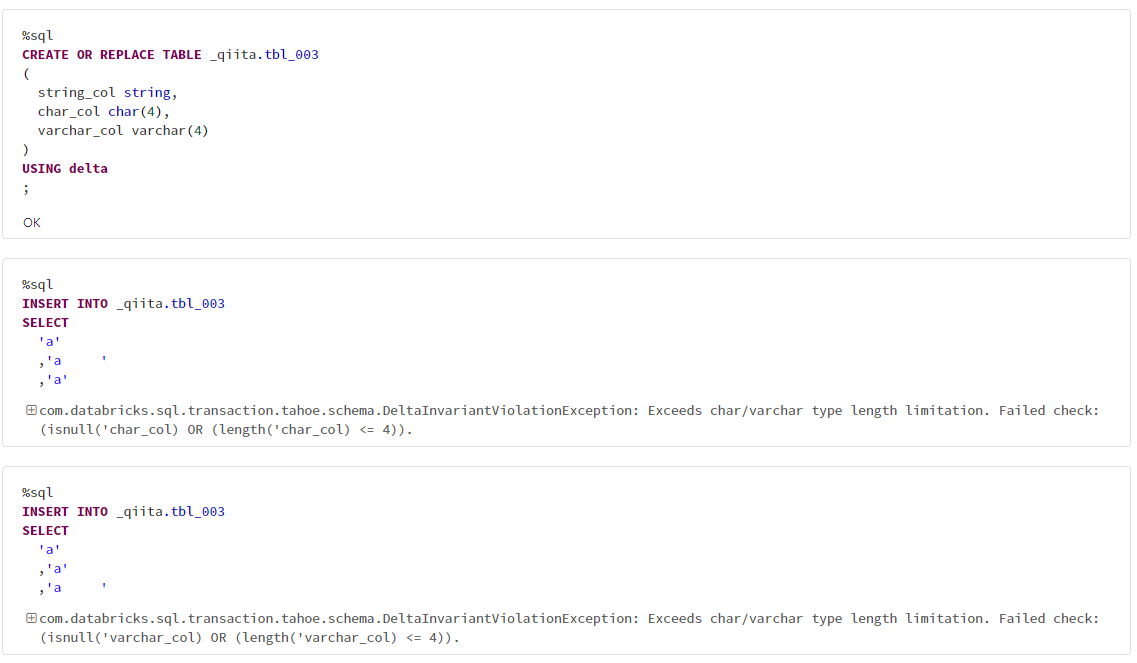Click the OK output under the CREATE TABLE cell

coord(31,222)
